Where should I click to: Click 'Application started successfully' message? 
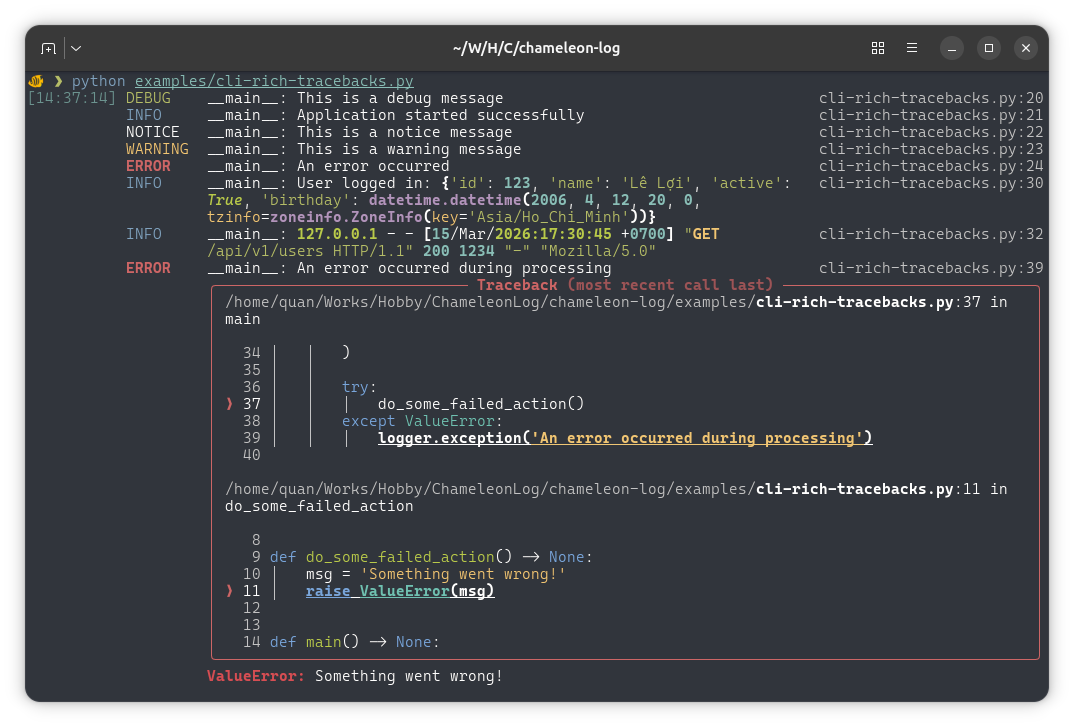[440, 115]
